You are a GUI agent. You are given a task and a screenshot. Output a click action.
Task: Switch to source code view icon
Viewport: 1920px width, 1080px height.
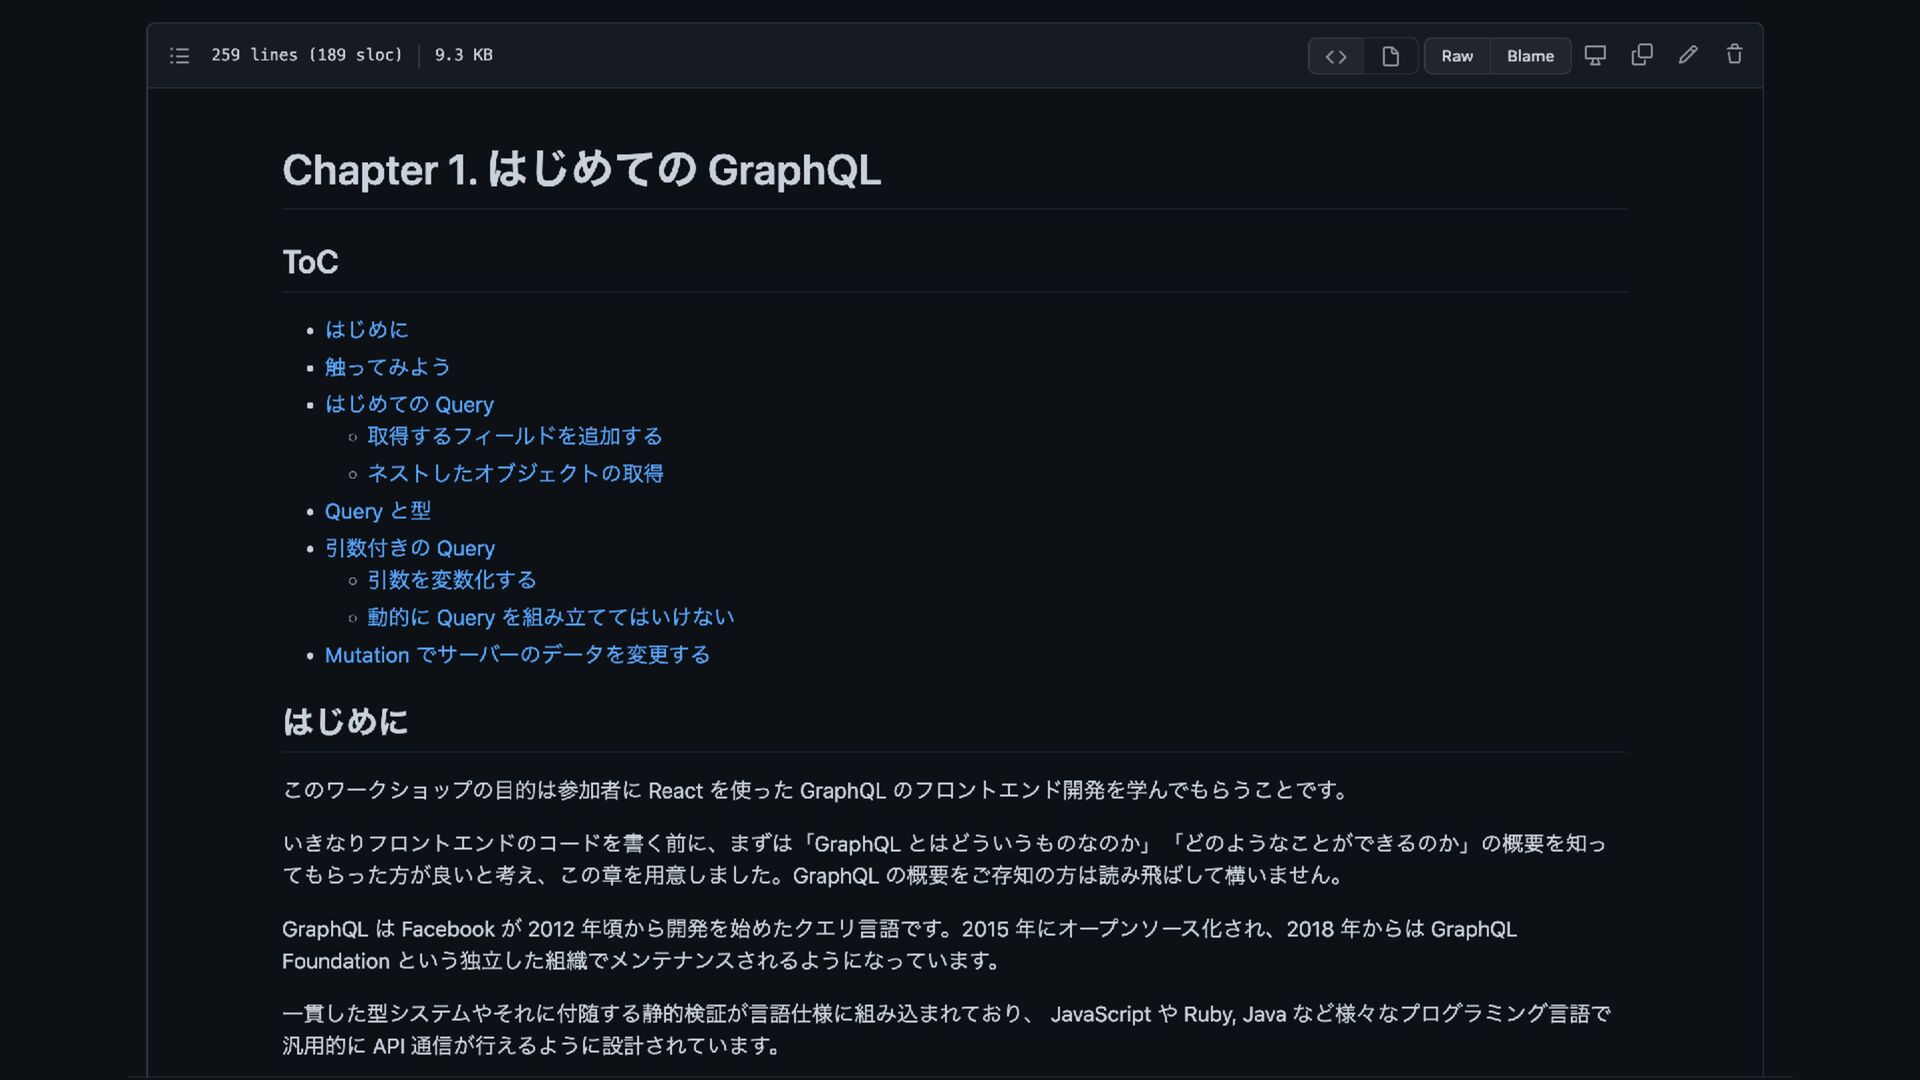1335,56
